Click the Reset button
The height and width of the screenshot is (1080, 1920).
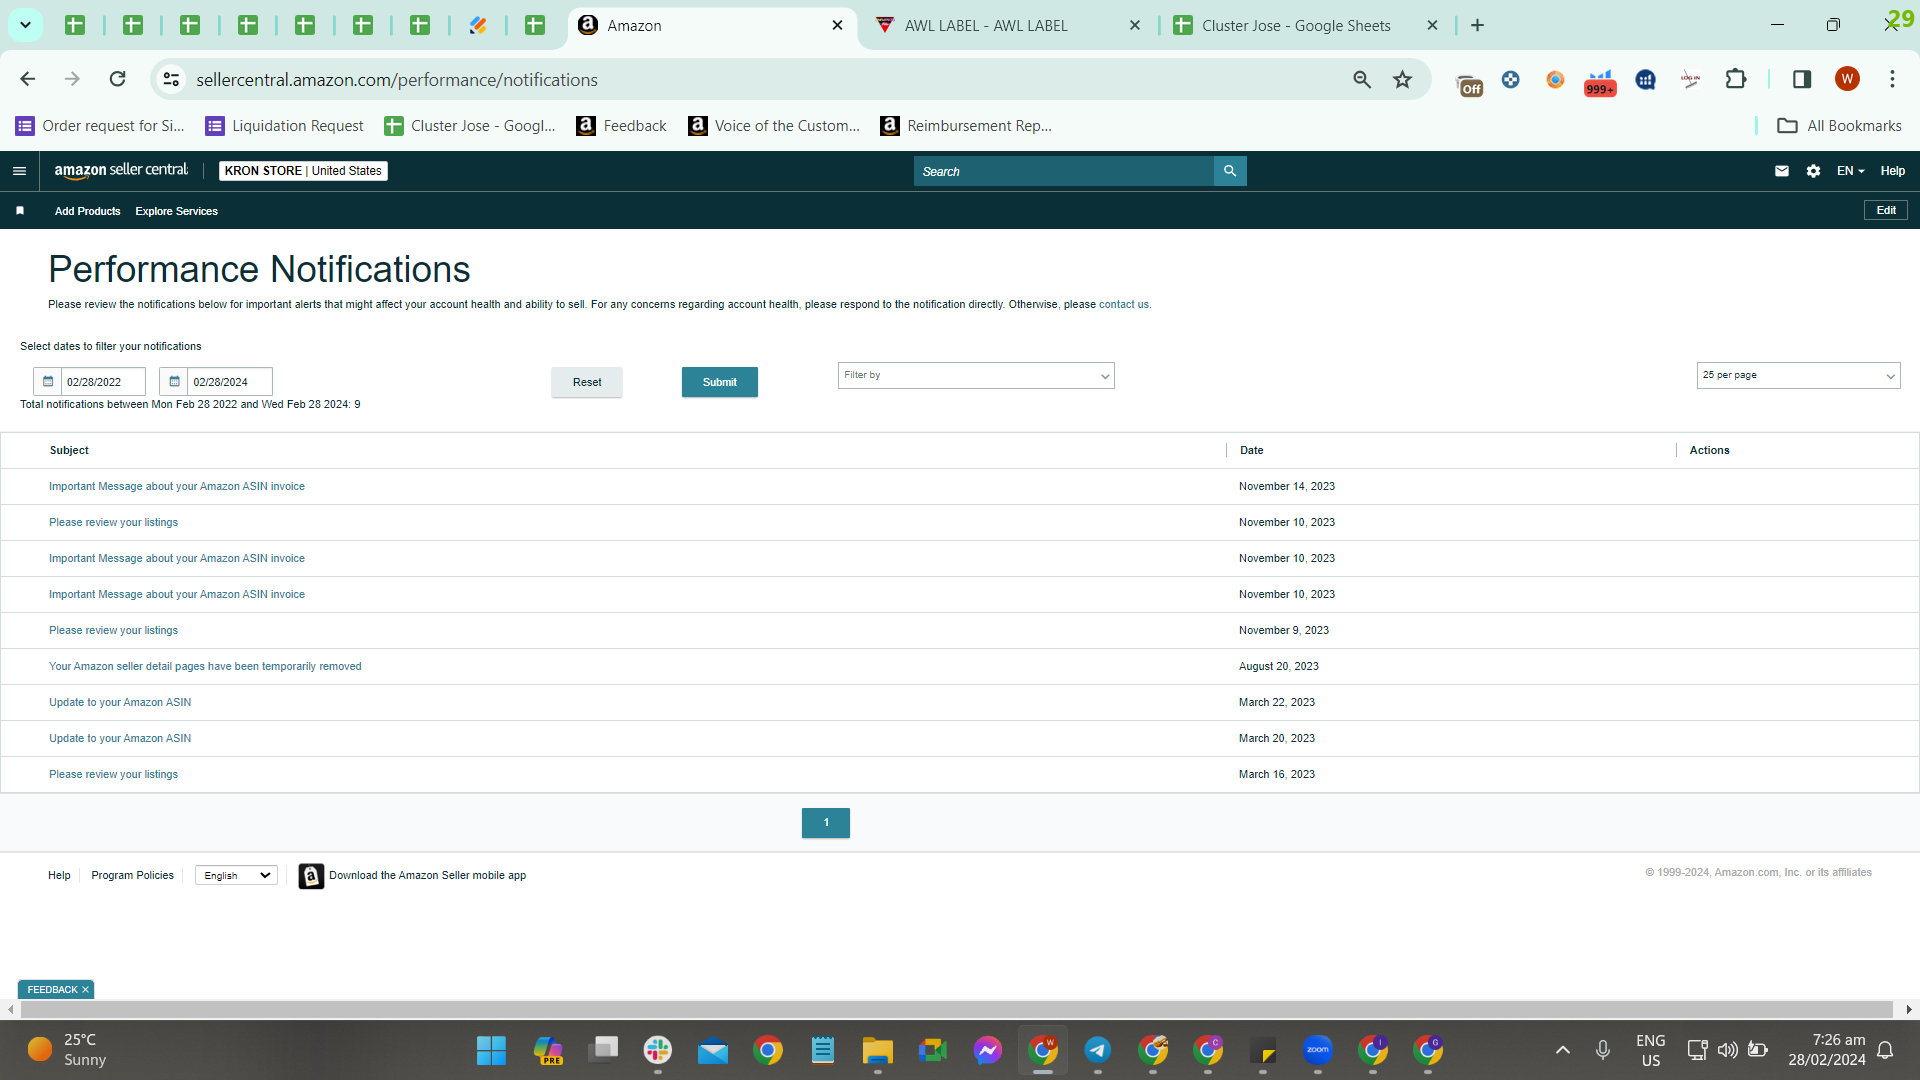click(587, 382)
